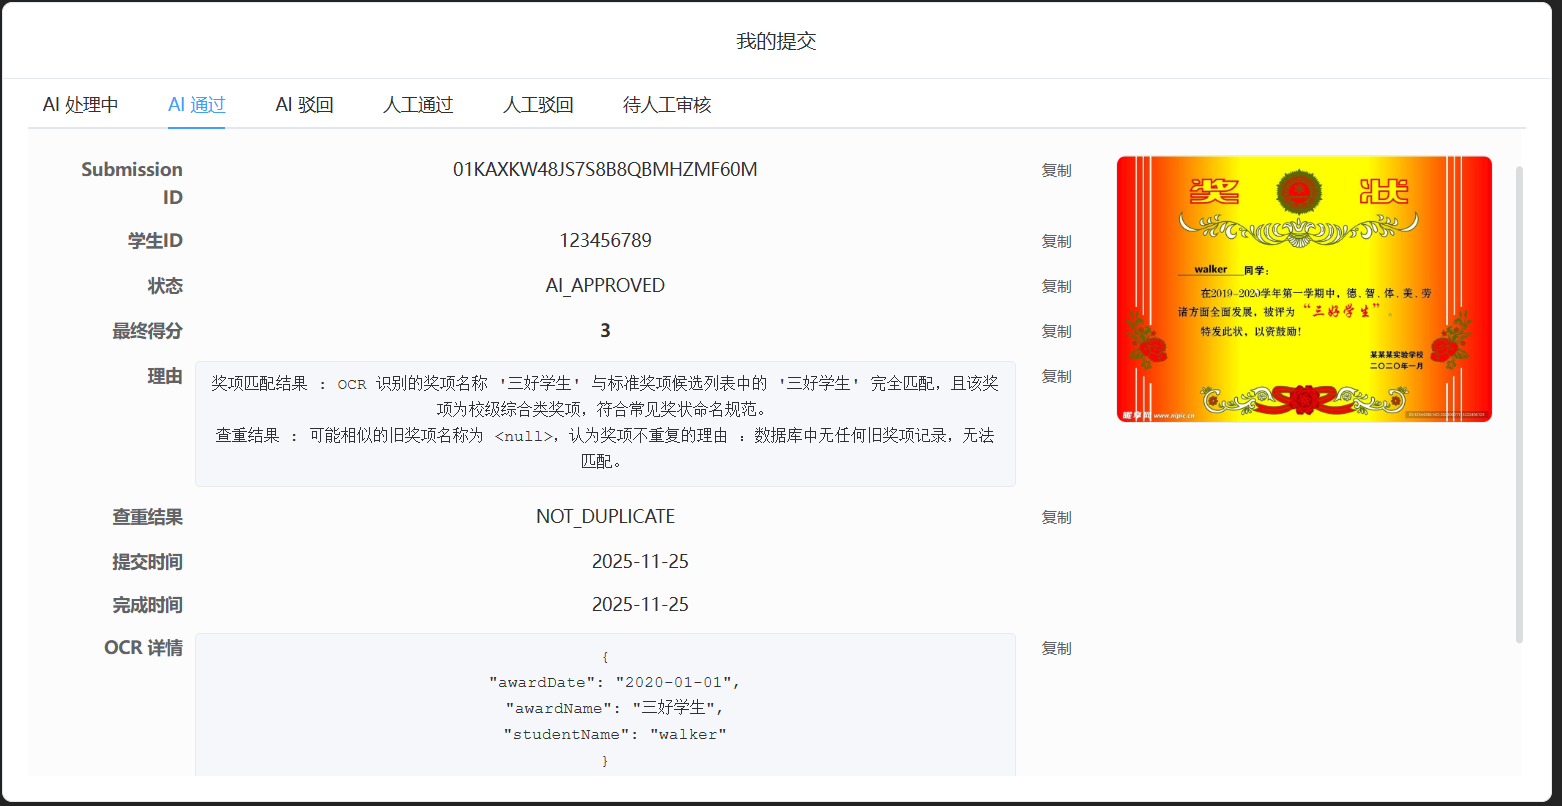1562x806 pixels.
Task: Click the OCR 详情 field label
Action: (x=143, y=648)
